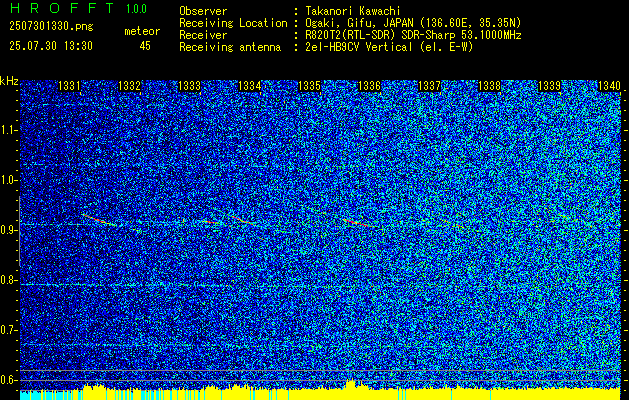629x400 pixels.
Task: Click the 1.1 kHz axis label
Action: coord(7,130)
